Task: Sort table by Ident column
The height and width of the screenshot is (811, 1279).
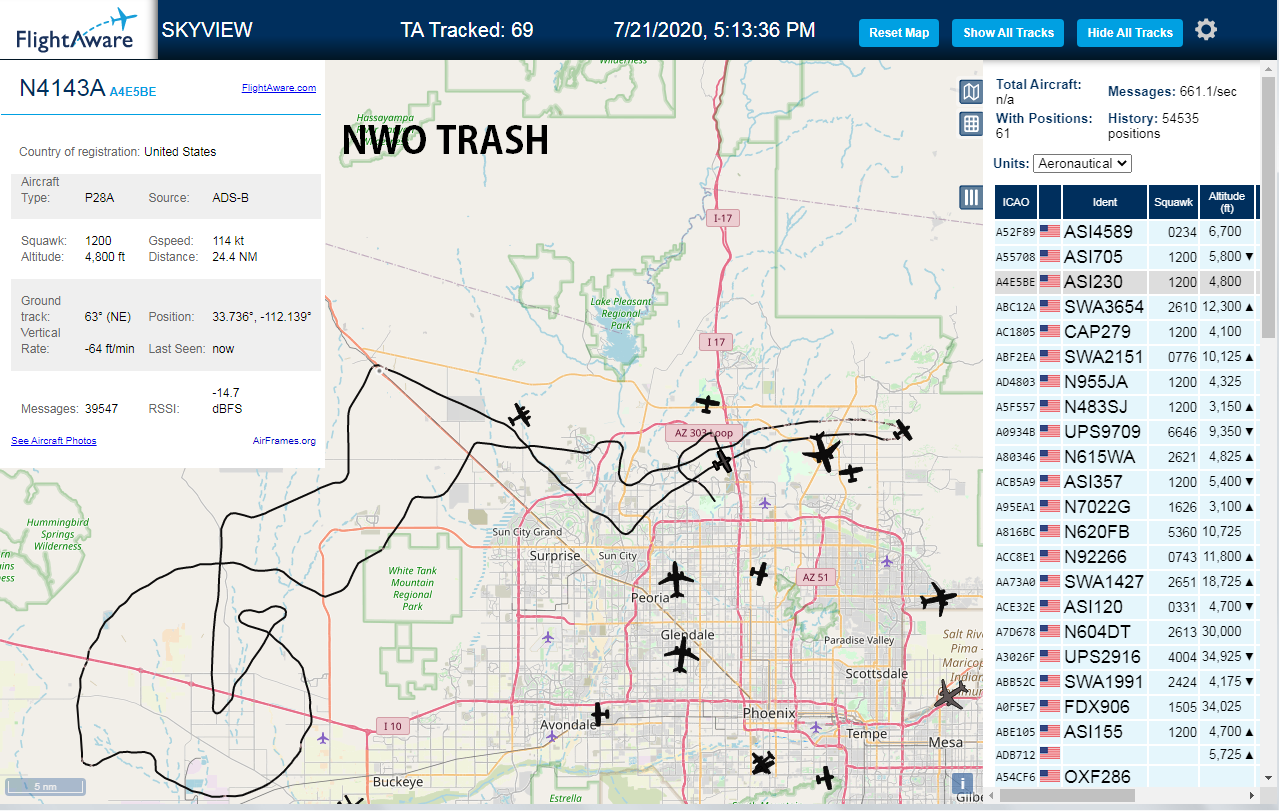Action: (1105, 202)
